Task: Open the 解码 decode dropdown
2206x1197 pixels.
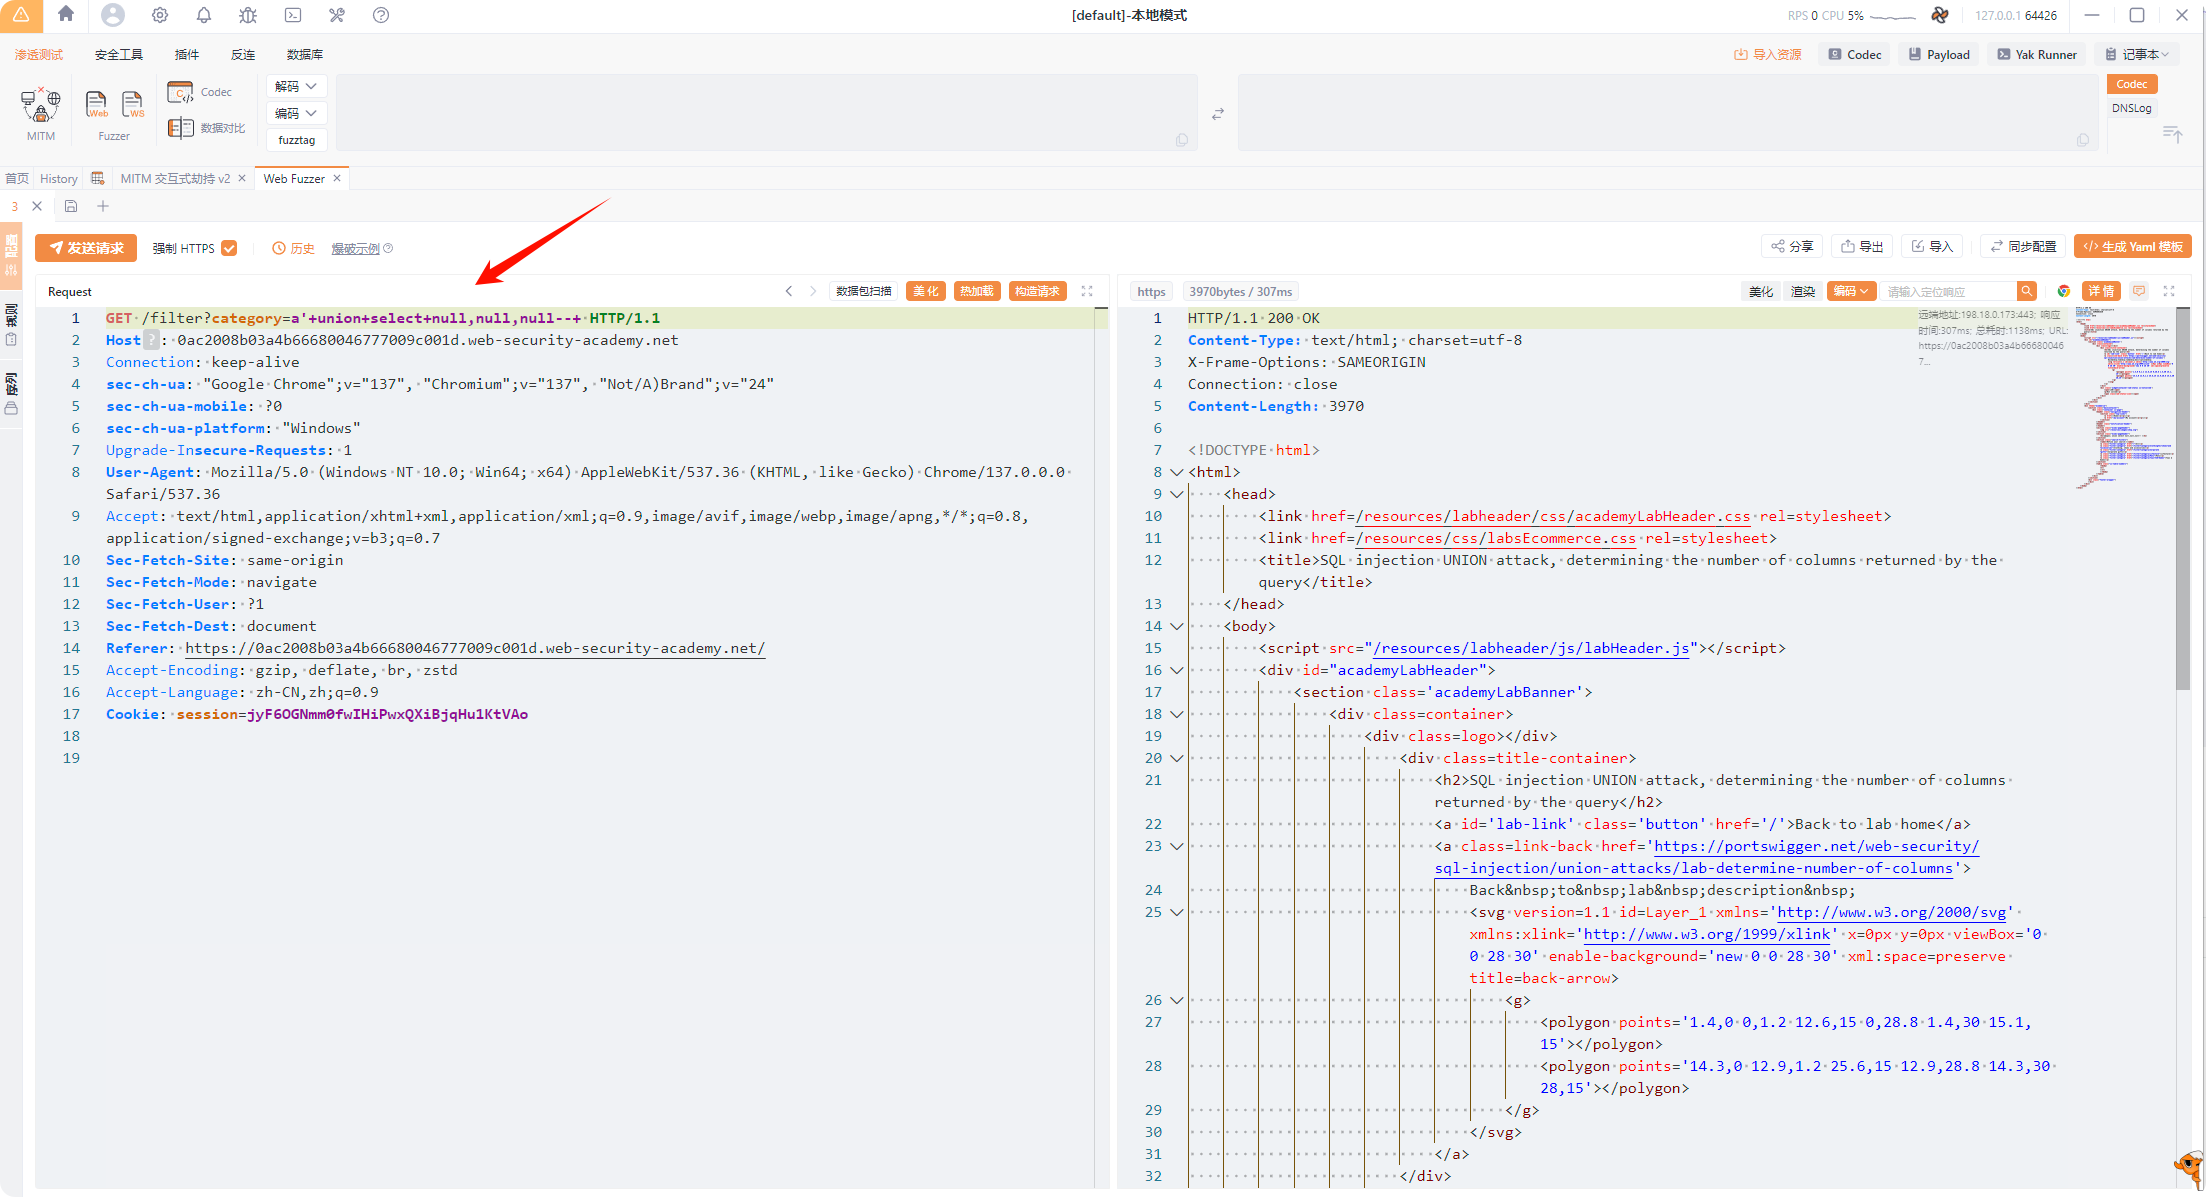Action: point(296,86)
